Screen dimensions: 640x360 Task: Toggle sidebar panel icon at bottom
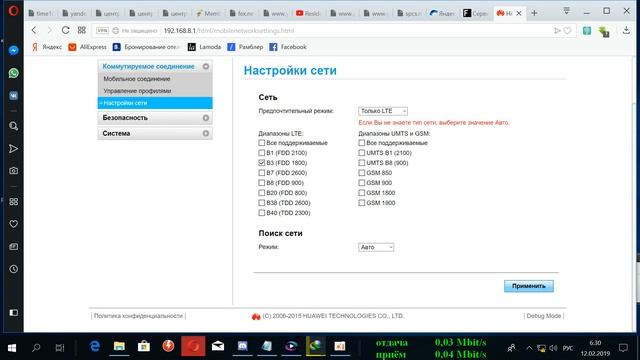pos(13,313)
